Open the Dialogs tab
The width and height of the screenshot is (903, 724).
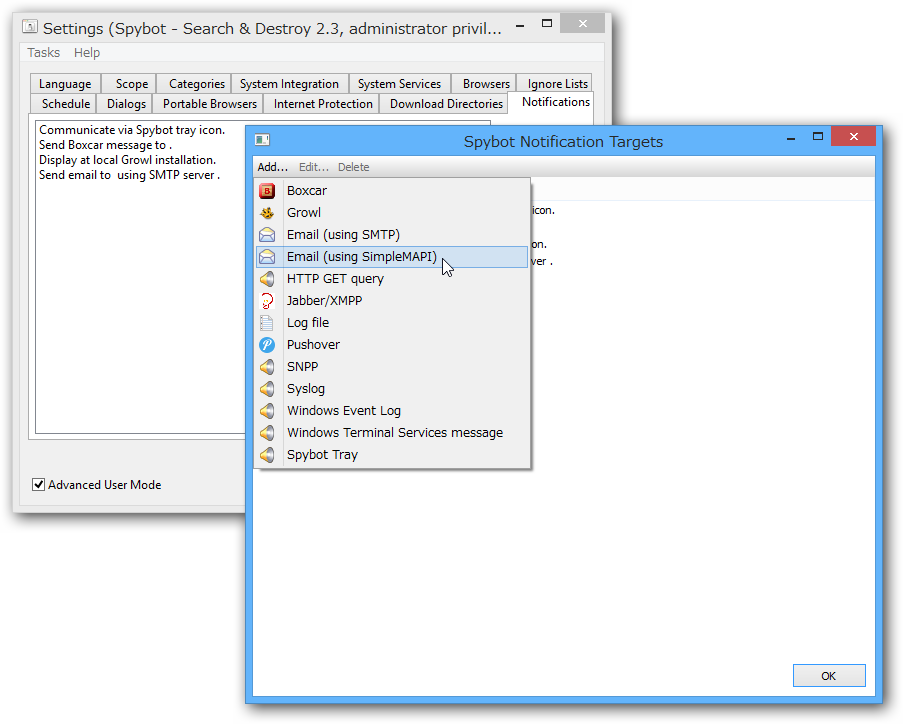[126, 104]
